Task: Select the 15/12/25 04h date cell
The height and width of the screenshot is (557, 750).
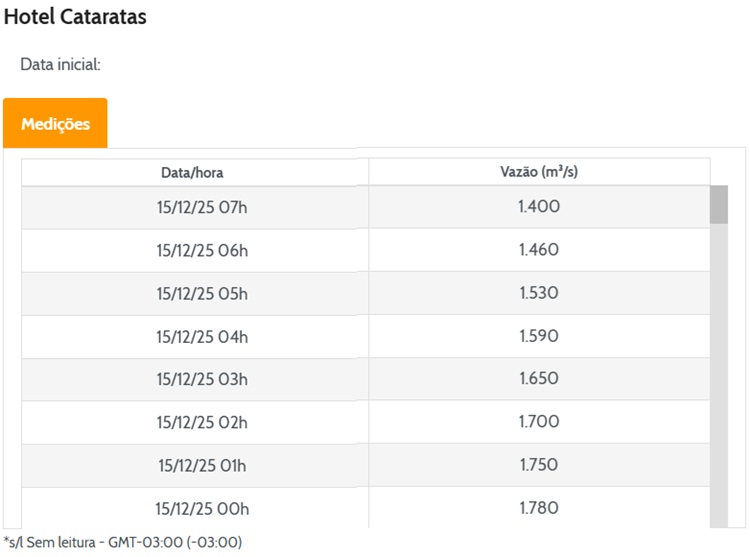Action: pos(202,336)
